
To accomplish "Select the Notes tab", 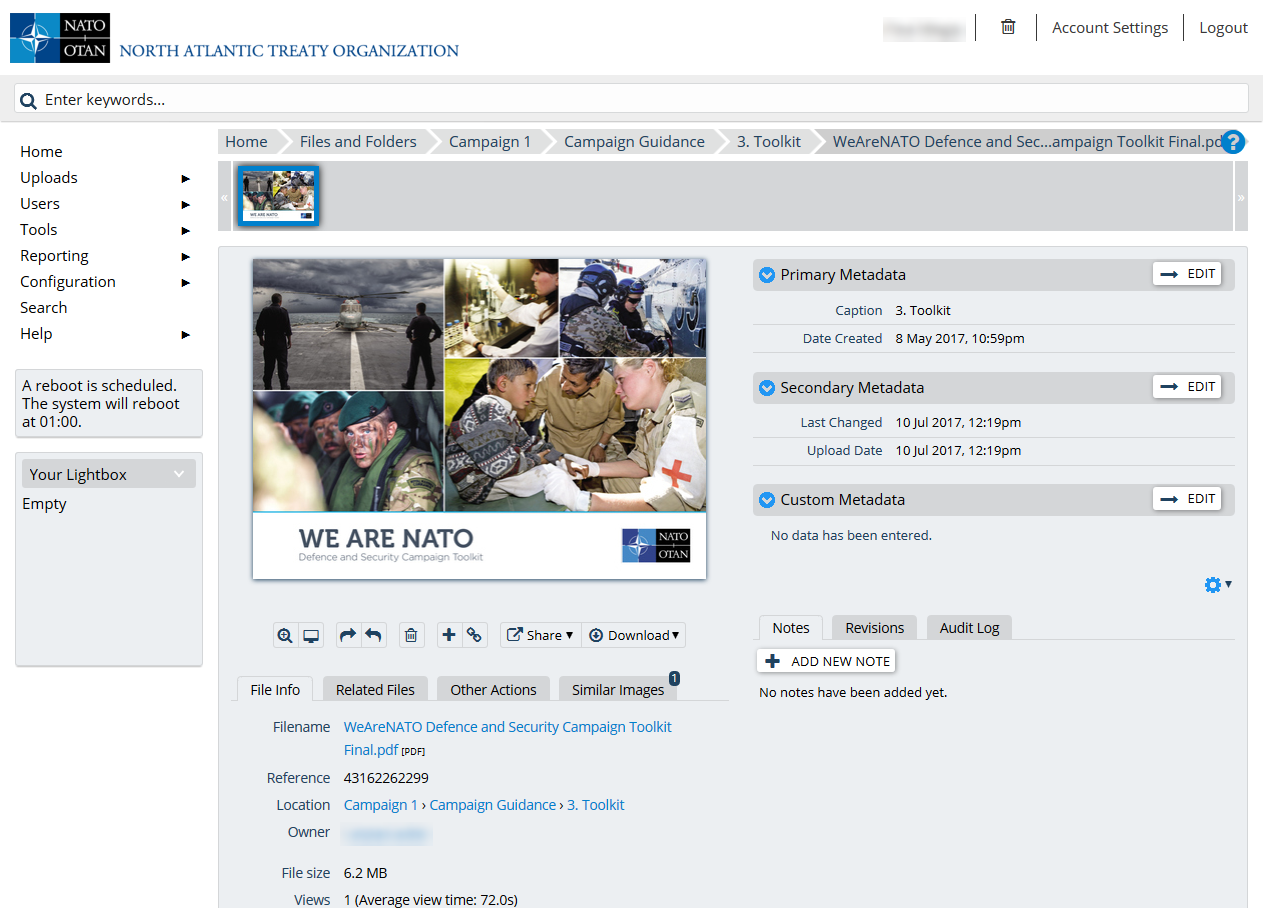I will (x=791, y=627).
